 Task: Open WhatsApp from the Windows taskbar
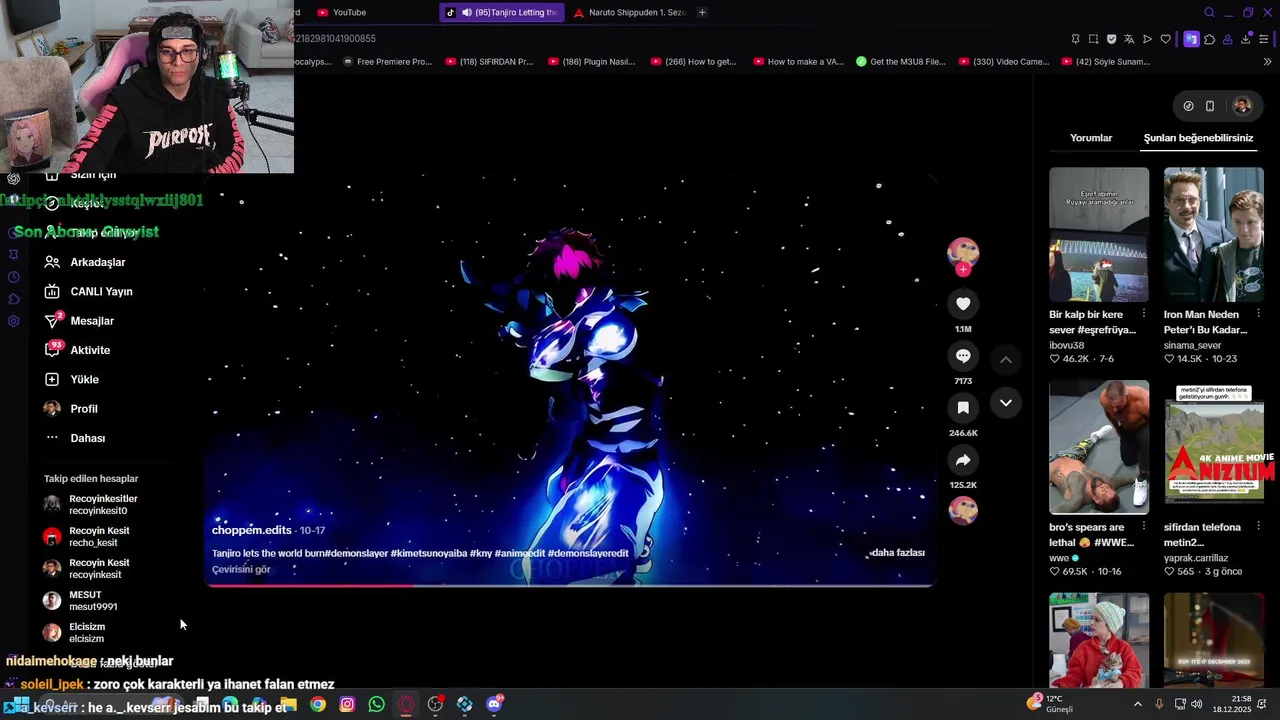tap(376, 704)
